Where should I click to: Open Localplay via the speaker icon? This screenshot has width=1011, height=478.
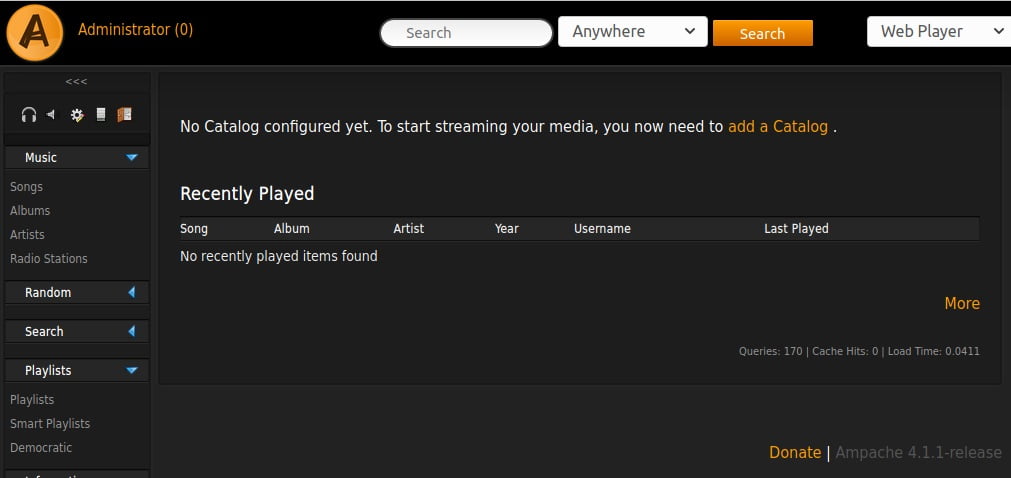pyautogui.click(x=51, y=115)
